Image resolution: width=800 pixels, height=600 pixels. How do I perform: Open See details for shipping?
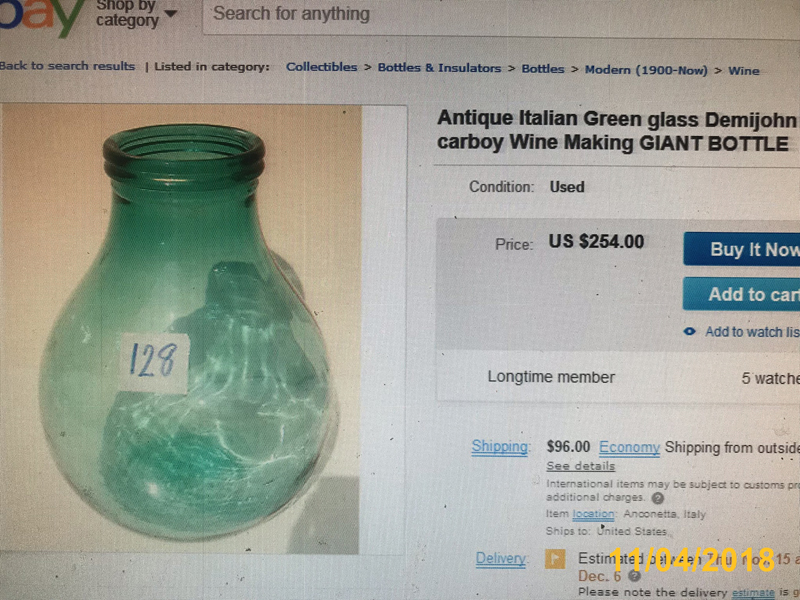pyautogui.click(x=581, y=466)
